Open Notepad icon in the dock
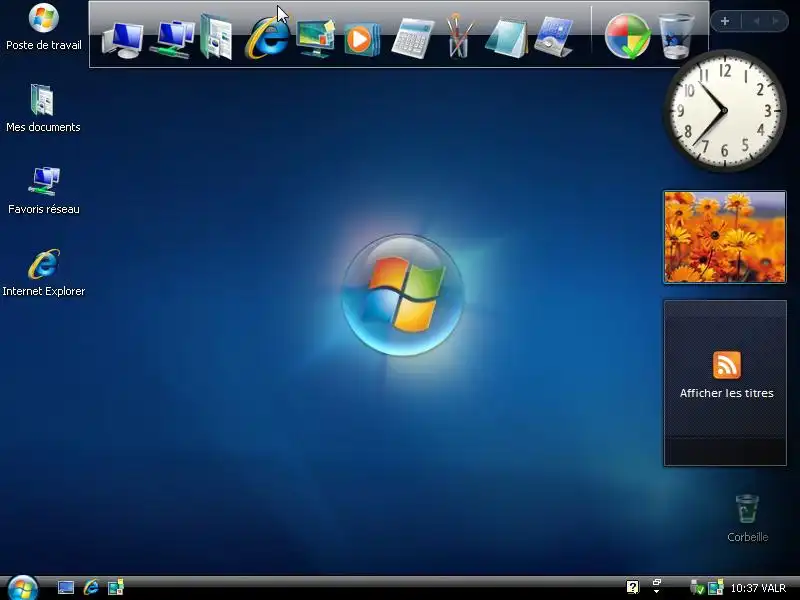This screenshot has width=800, height=600. (x=506, y=38)
